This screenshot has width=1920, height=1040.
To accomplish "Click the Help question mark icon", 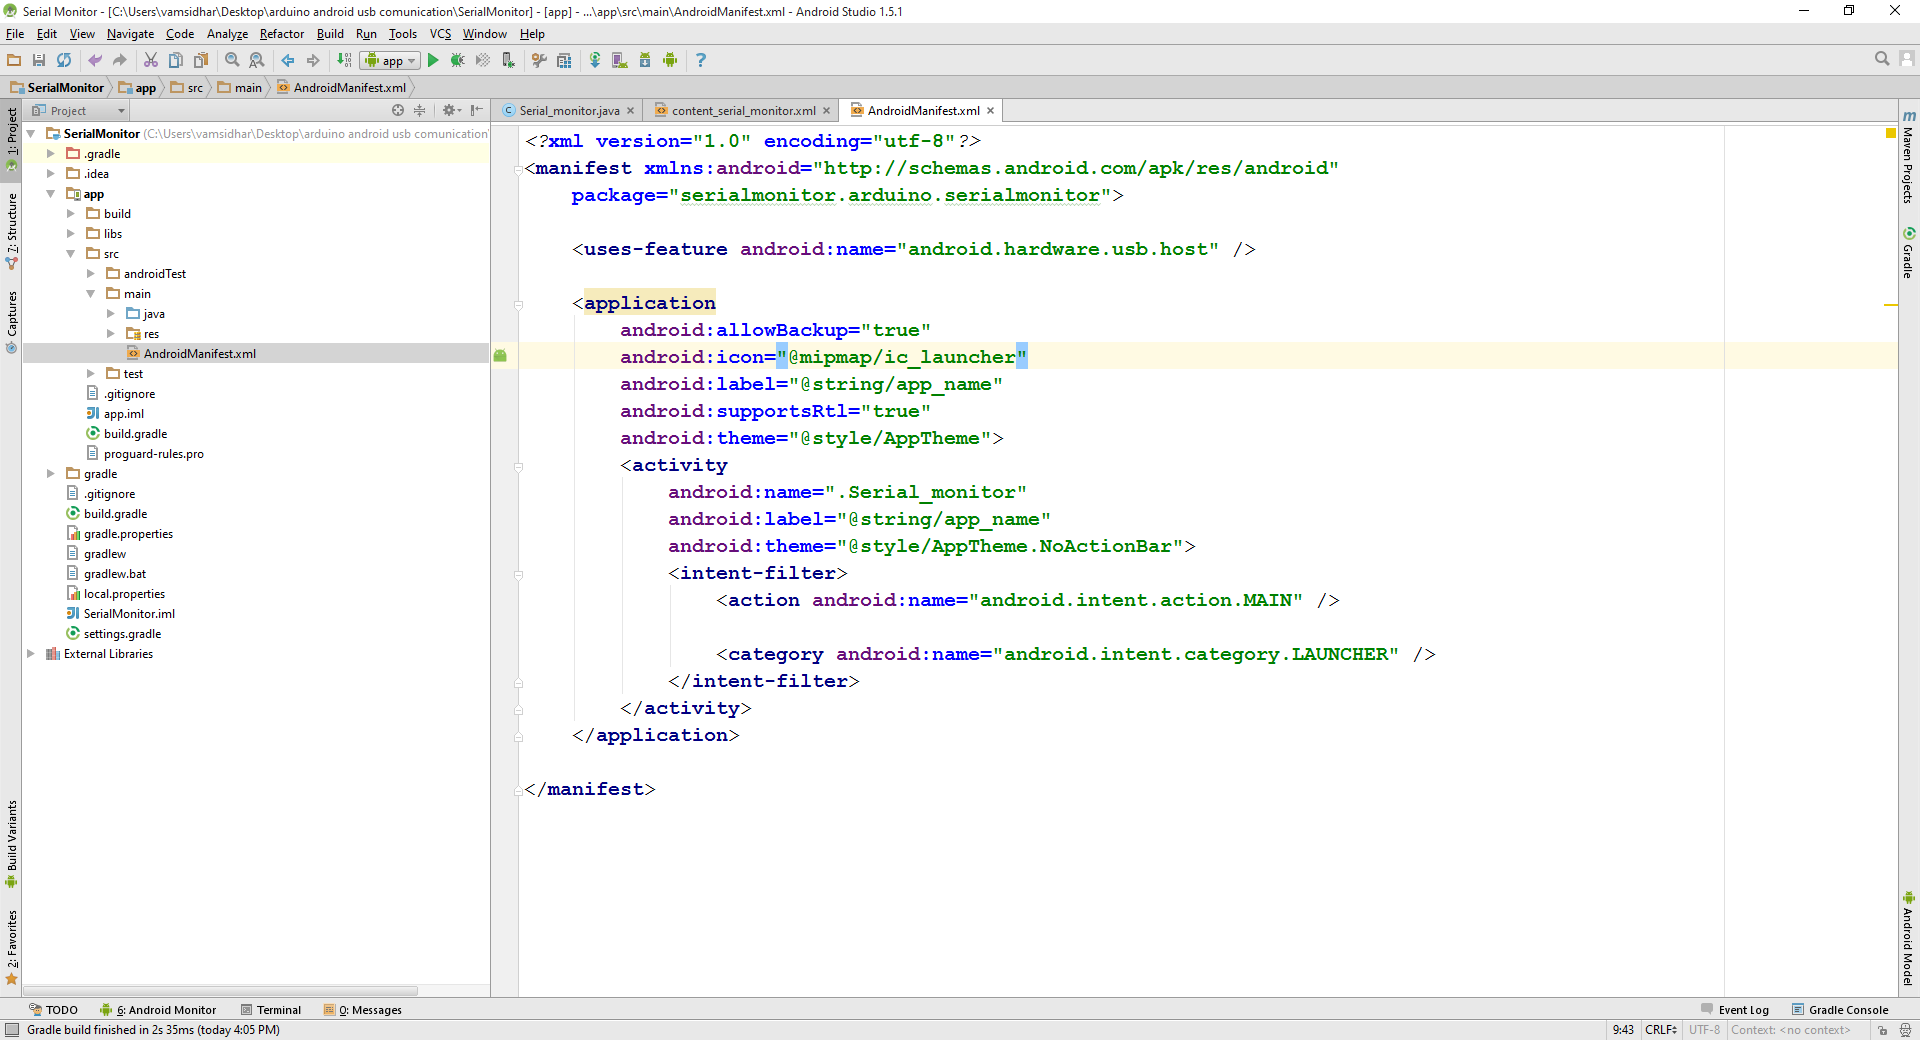I will [700, 60].
